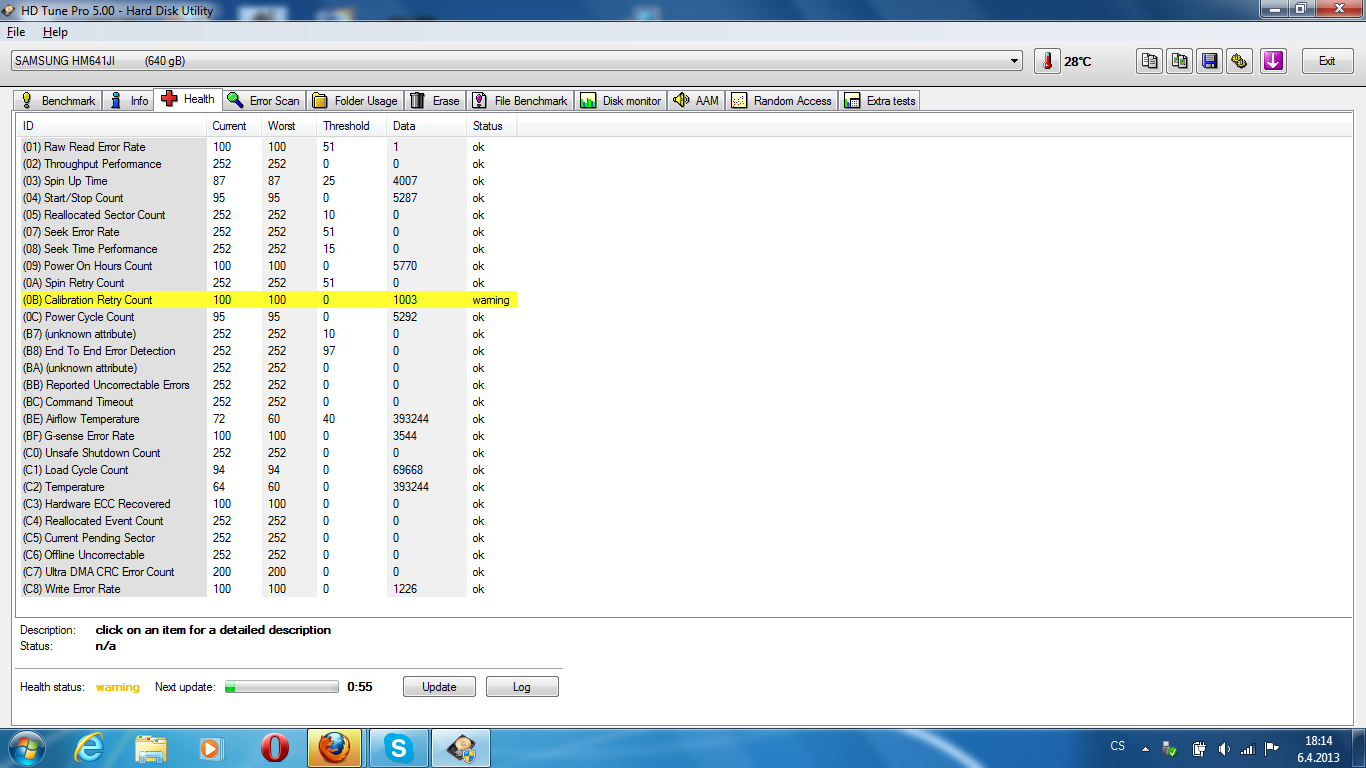The width and height of the screenshot is (1366, 768).
Task: Click the ID column header
Action: [111, 126]
